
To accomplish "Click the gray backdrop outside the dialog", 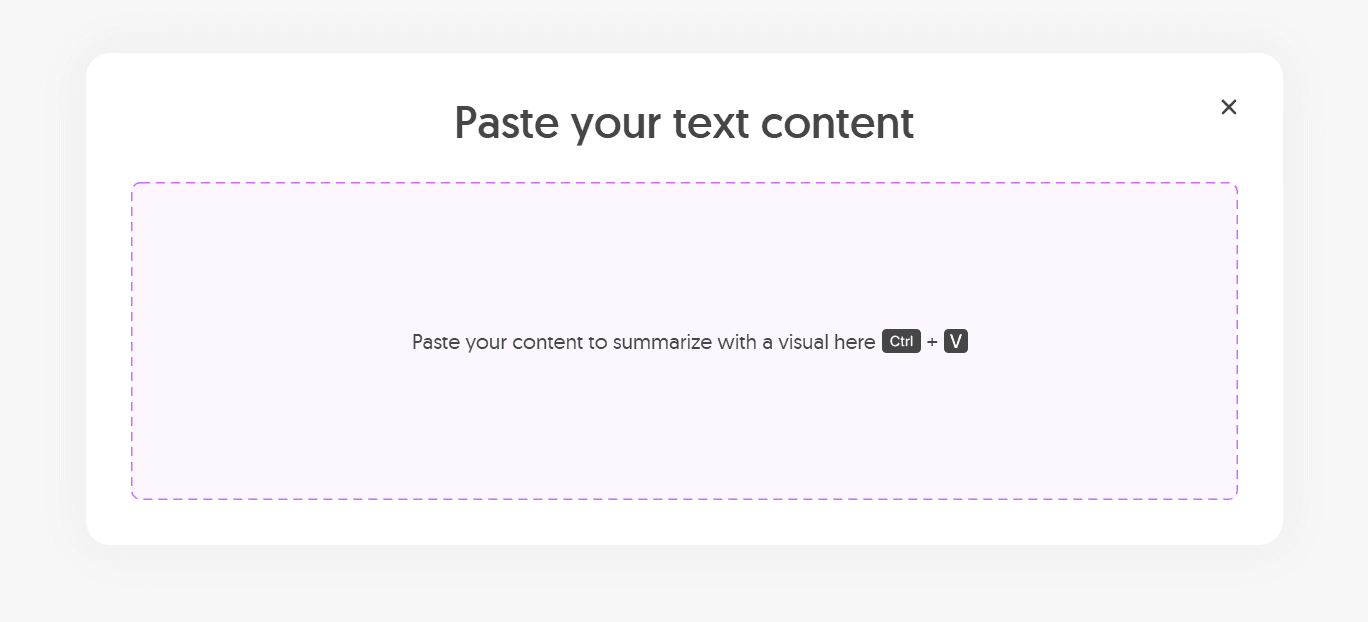I will click(42, 300).
